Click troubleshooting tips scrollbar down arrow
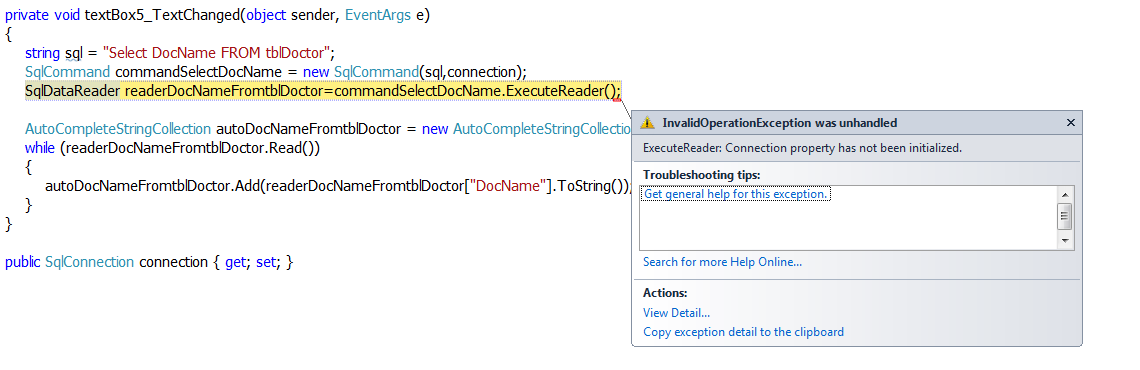The width and height of the screenshot is (1140, 370). (1065, 240)
